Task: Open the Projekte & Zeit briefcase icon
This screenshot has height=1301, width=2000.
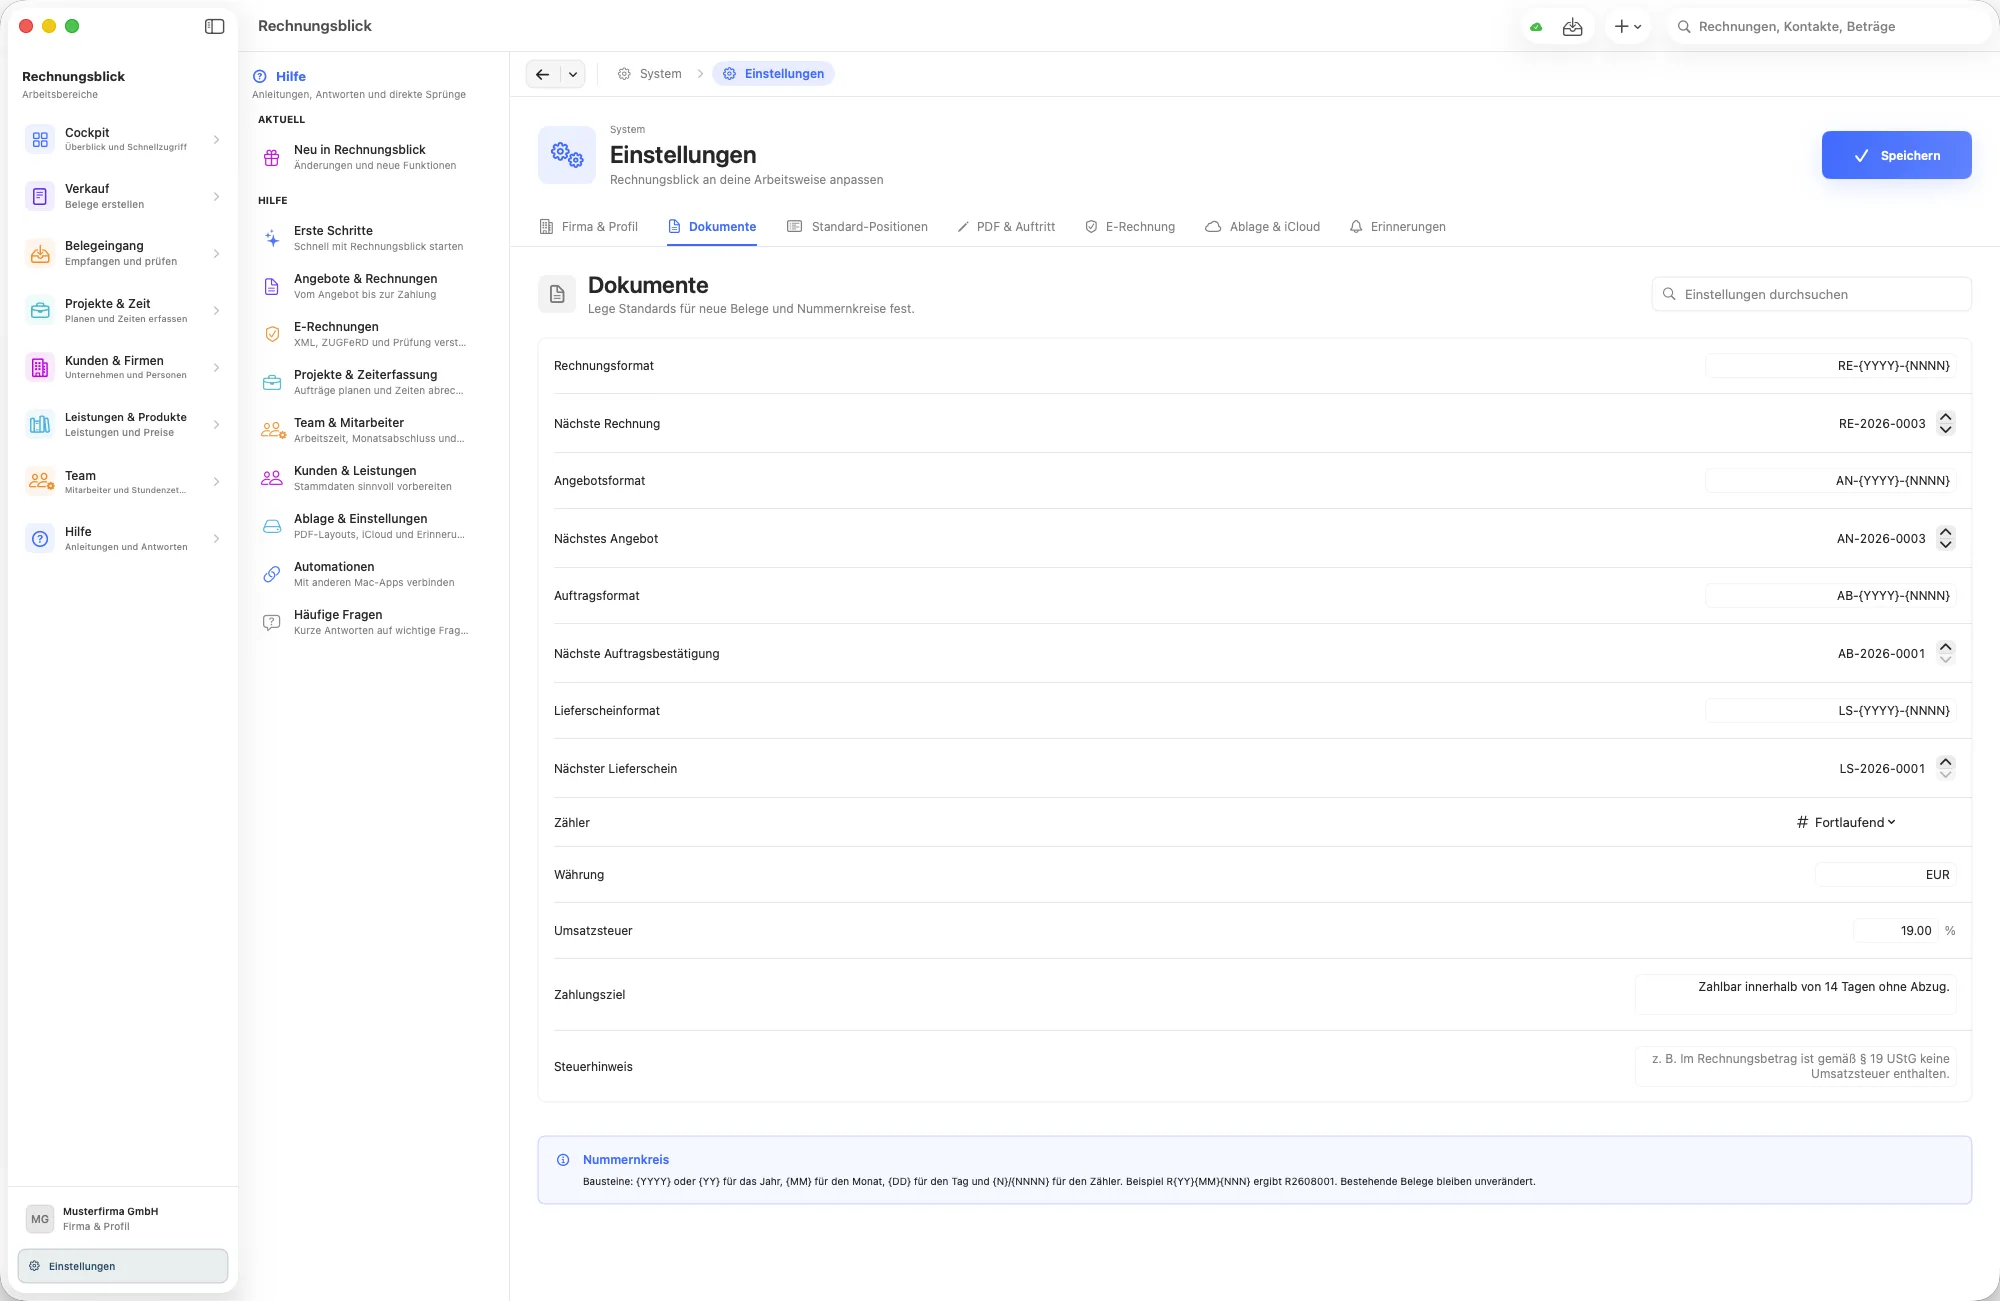Action: [40, 311]
